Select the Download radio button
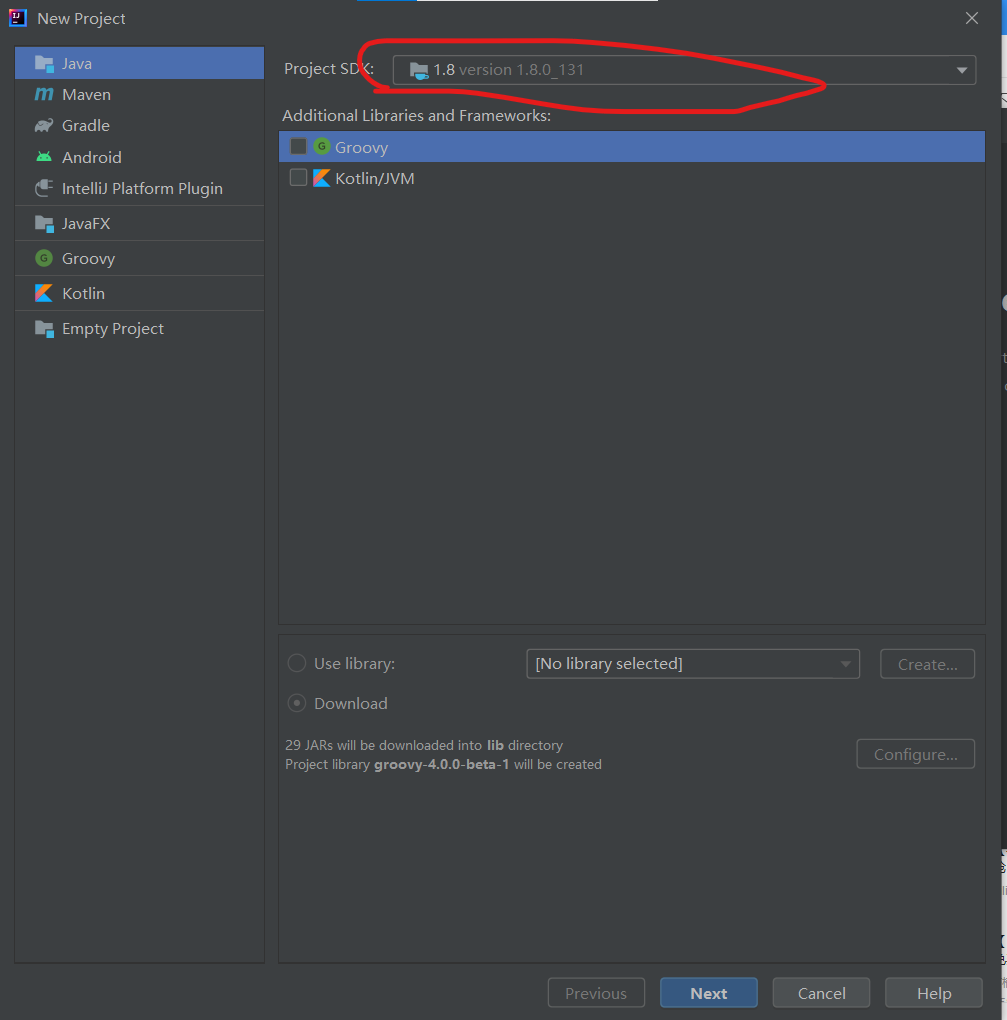 click(297, 703)
